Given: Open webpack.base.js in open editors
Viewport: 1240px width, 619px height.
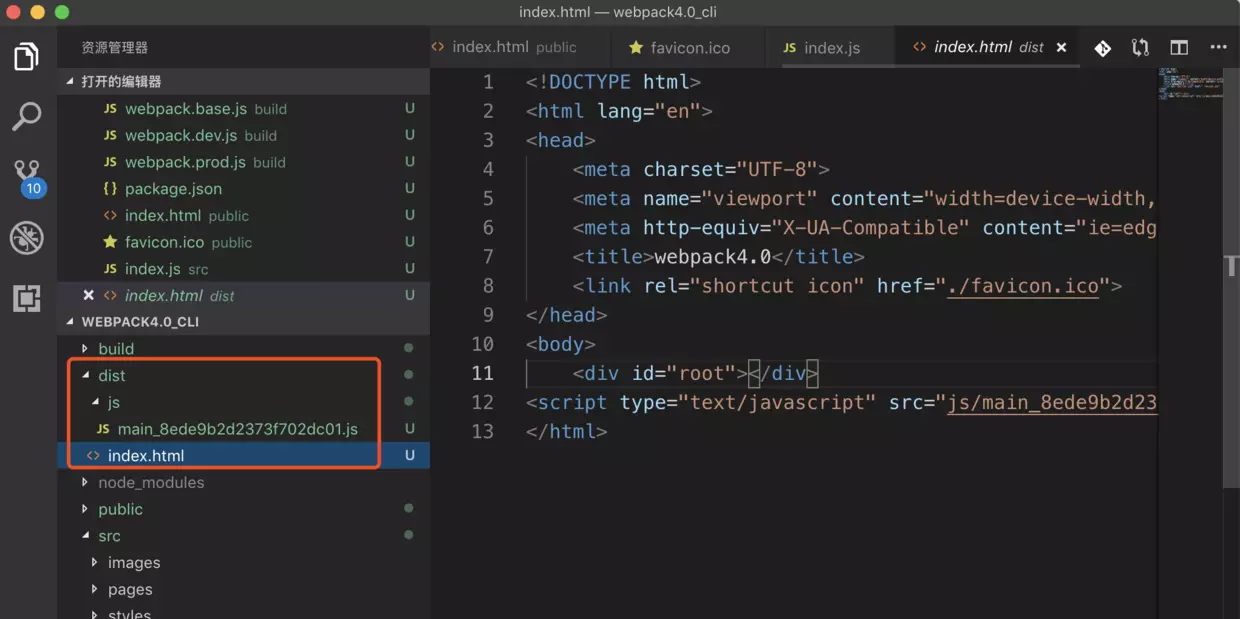Looking at the screenshot, I should point(243,108).
